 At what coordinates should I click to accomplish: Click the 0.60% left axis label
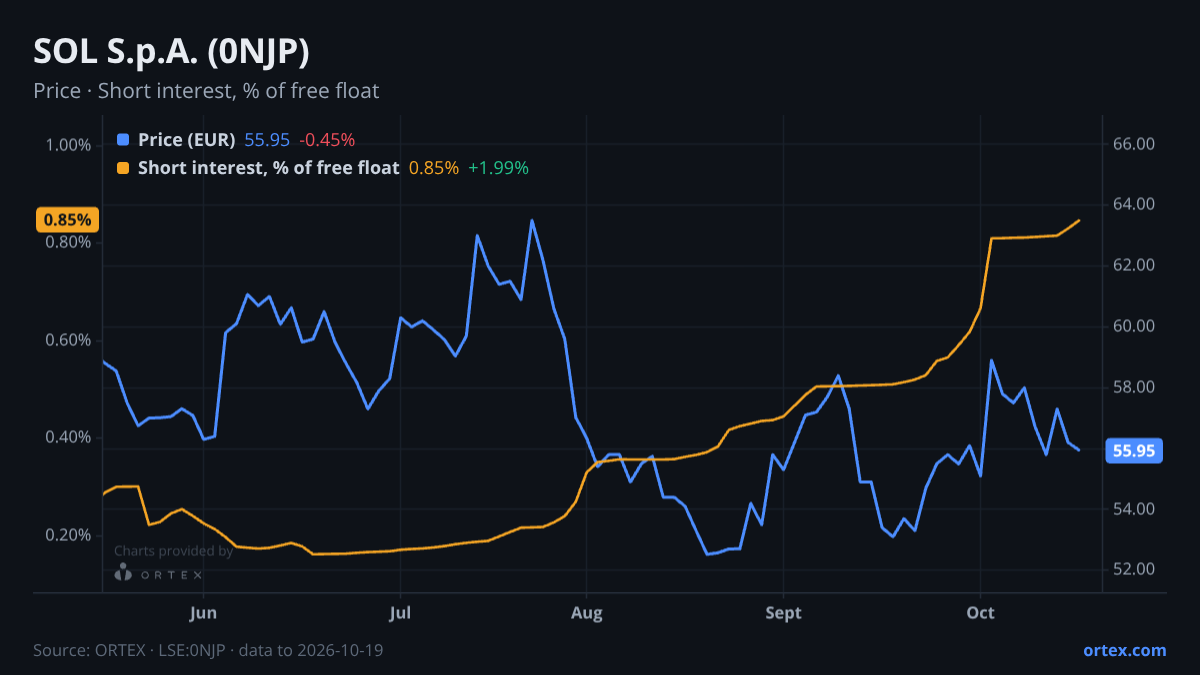click(x=68, y=340)
